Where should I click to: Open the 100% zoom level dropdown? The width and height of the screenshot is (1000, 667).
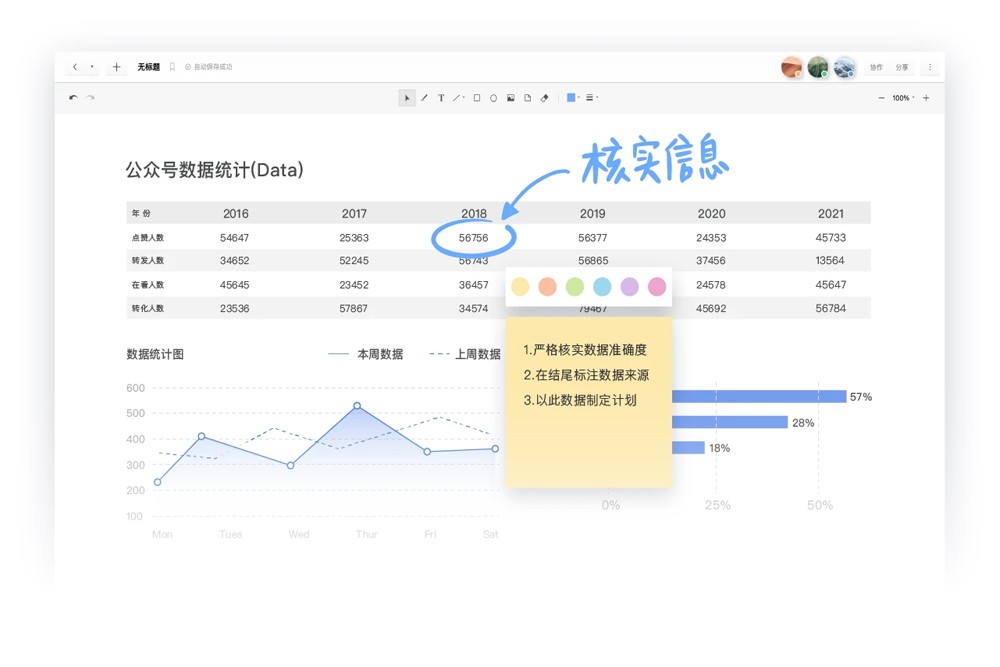[903, 98]
